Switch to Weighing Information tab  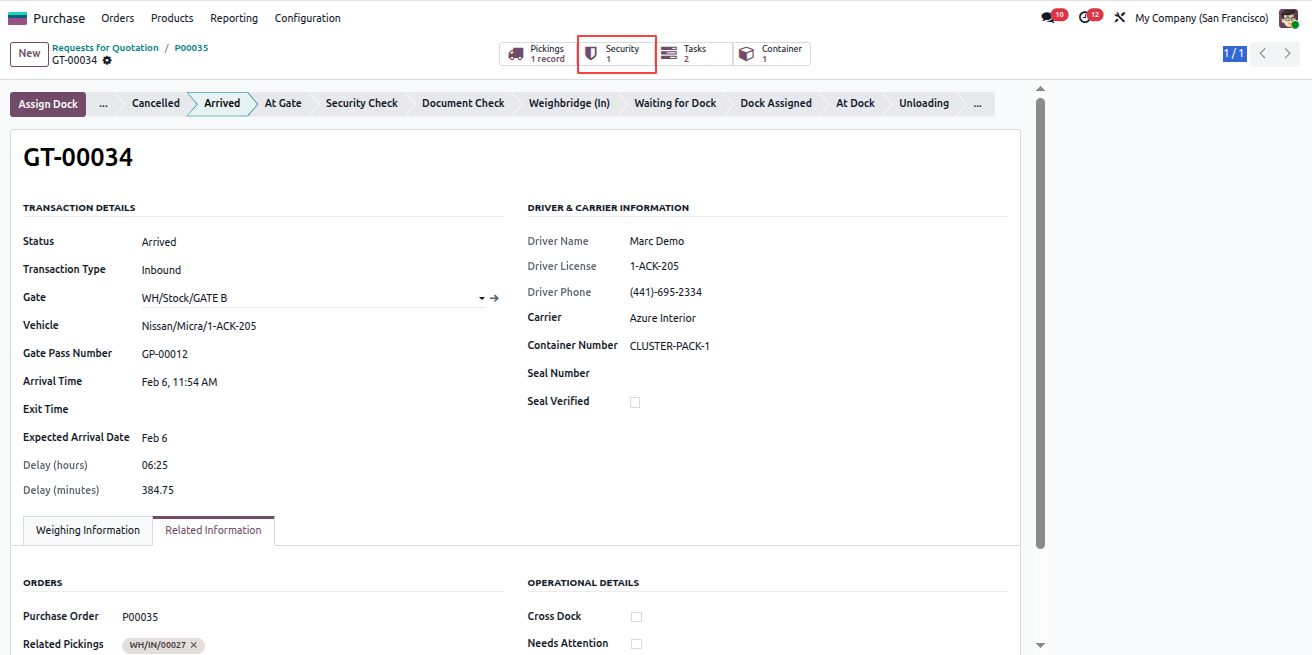point(88,530)
